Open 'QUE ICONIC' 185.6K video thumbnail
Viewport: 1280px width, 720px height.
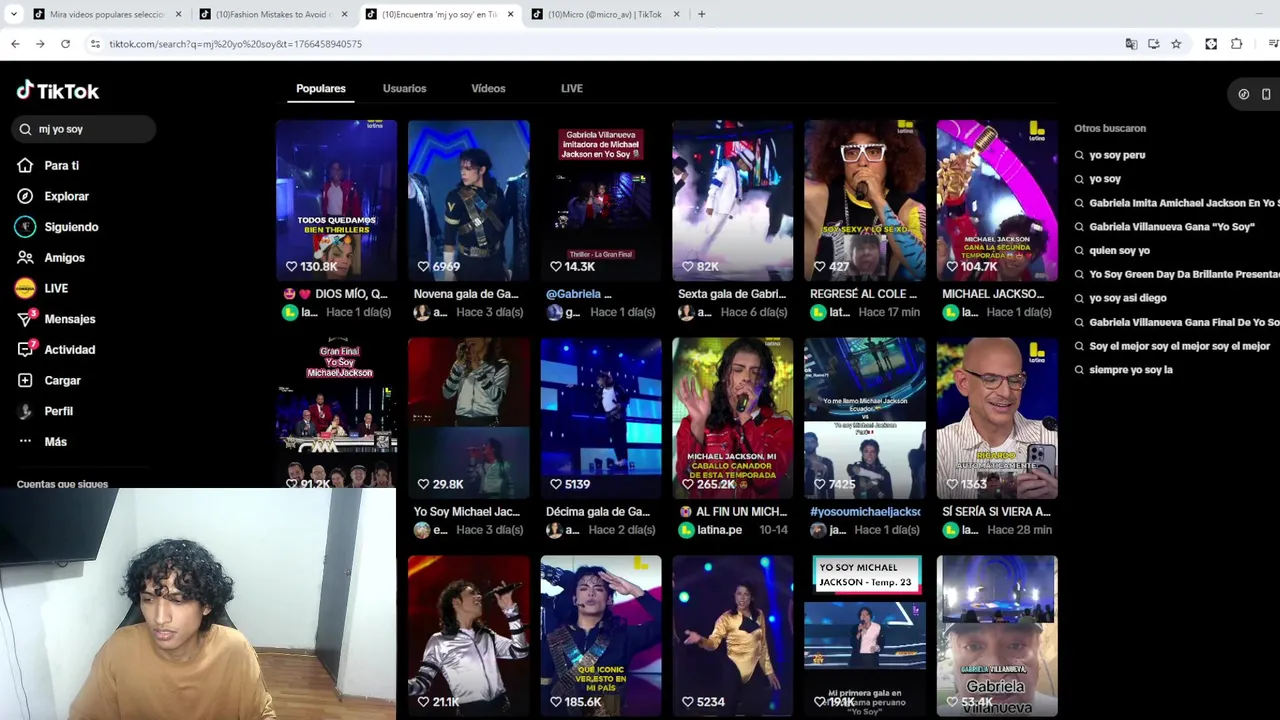click(x=600, y=636)
